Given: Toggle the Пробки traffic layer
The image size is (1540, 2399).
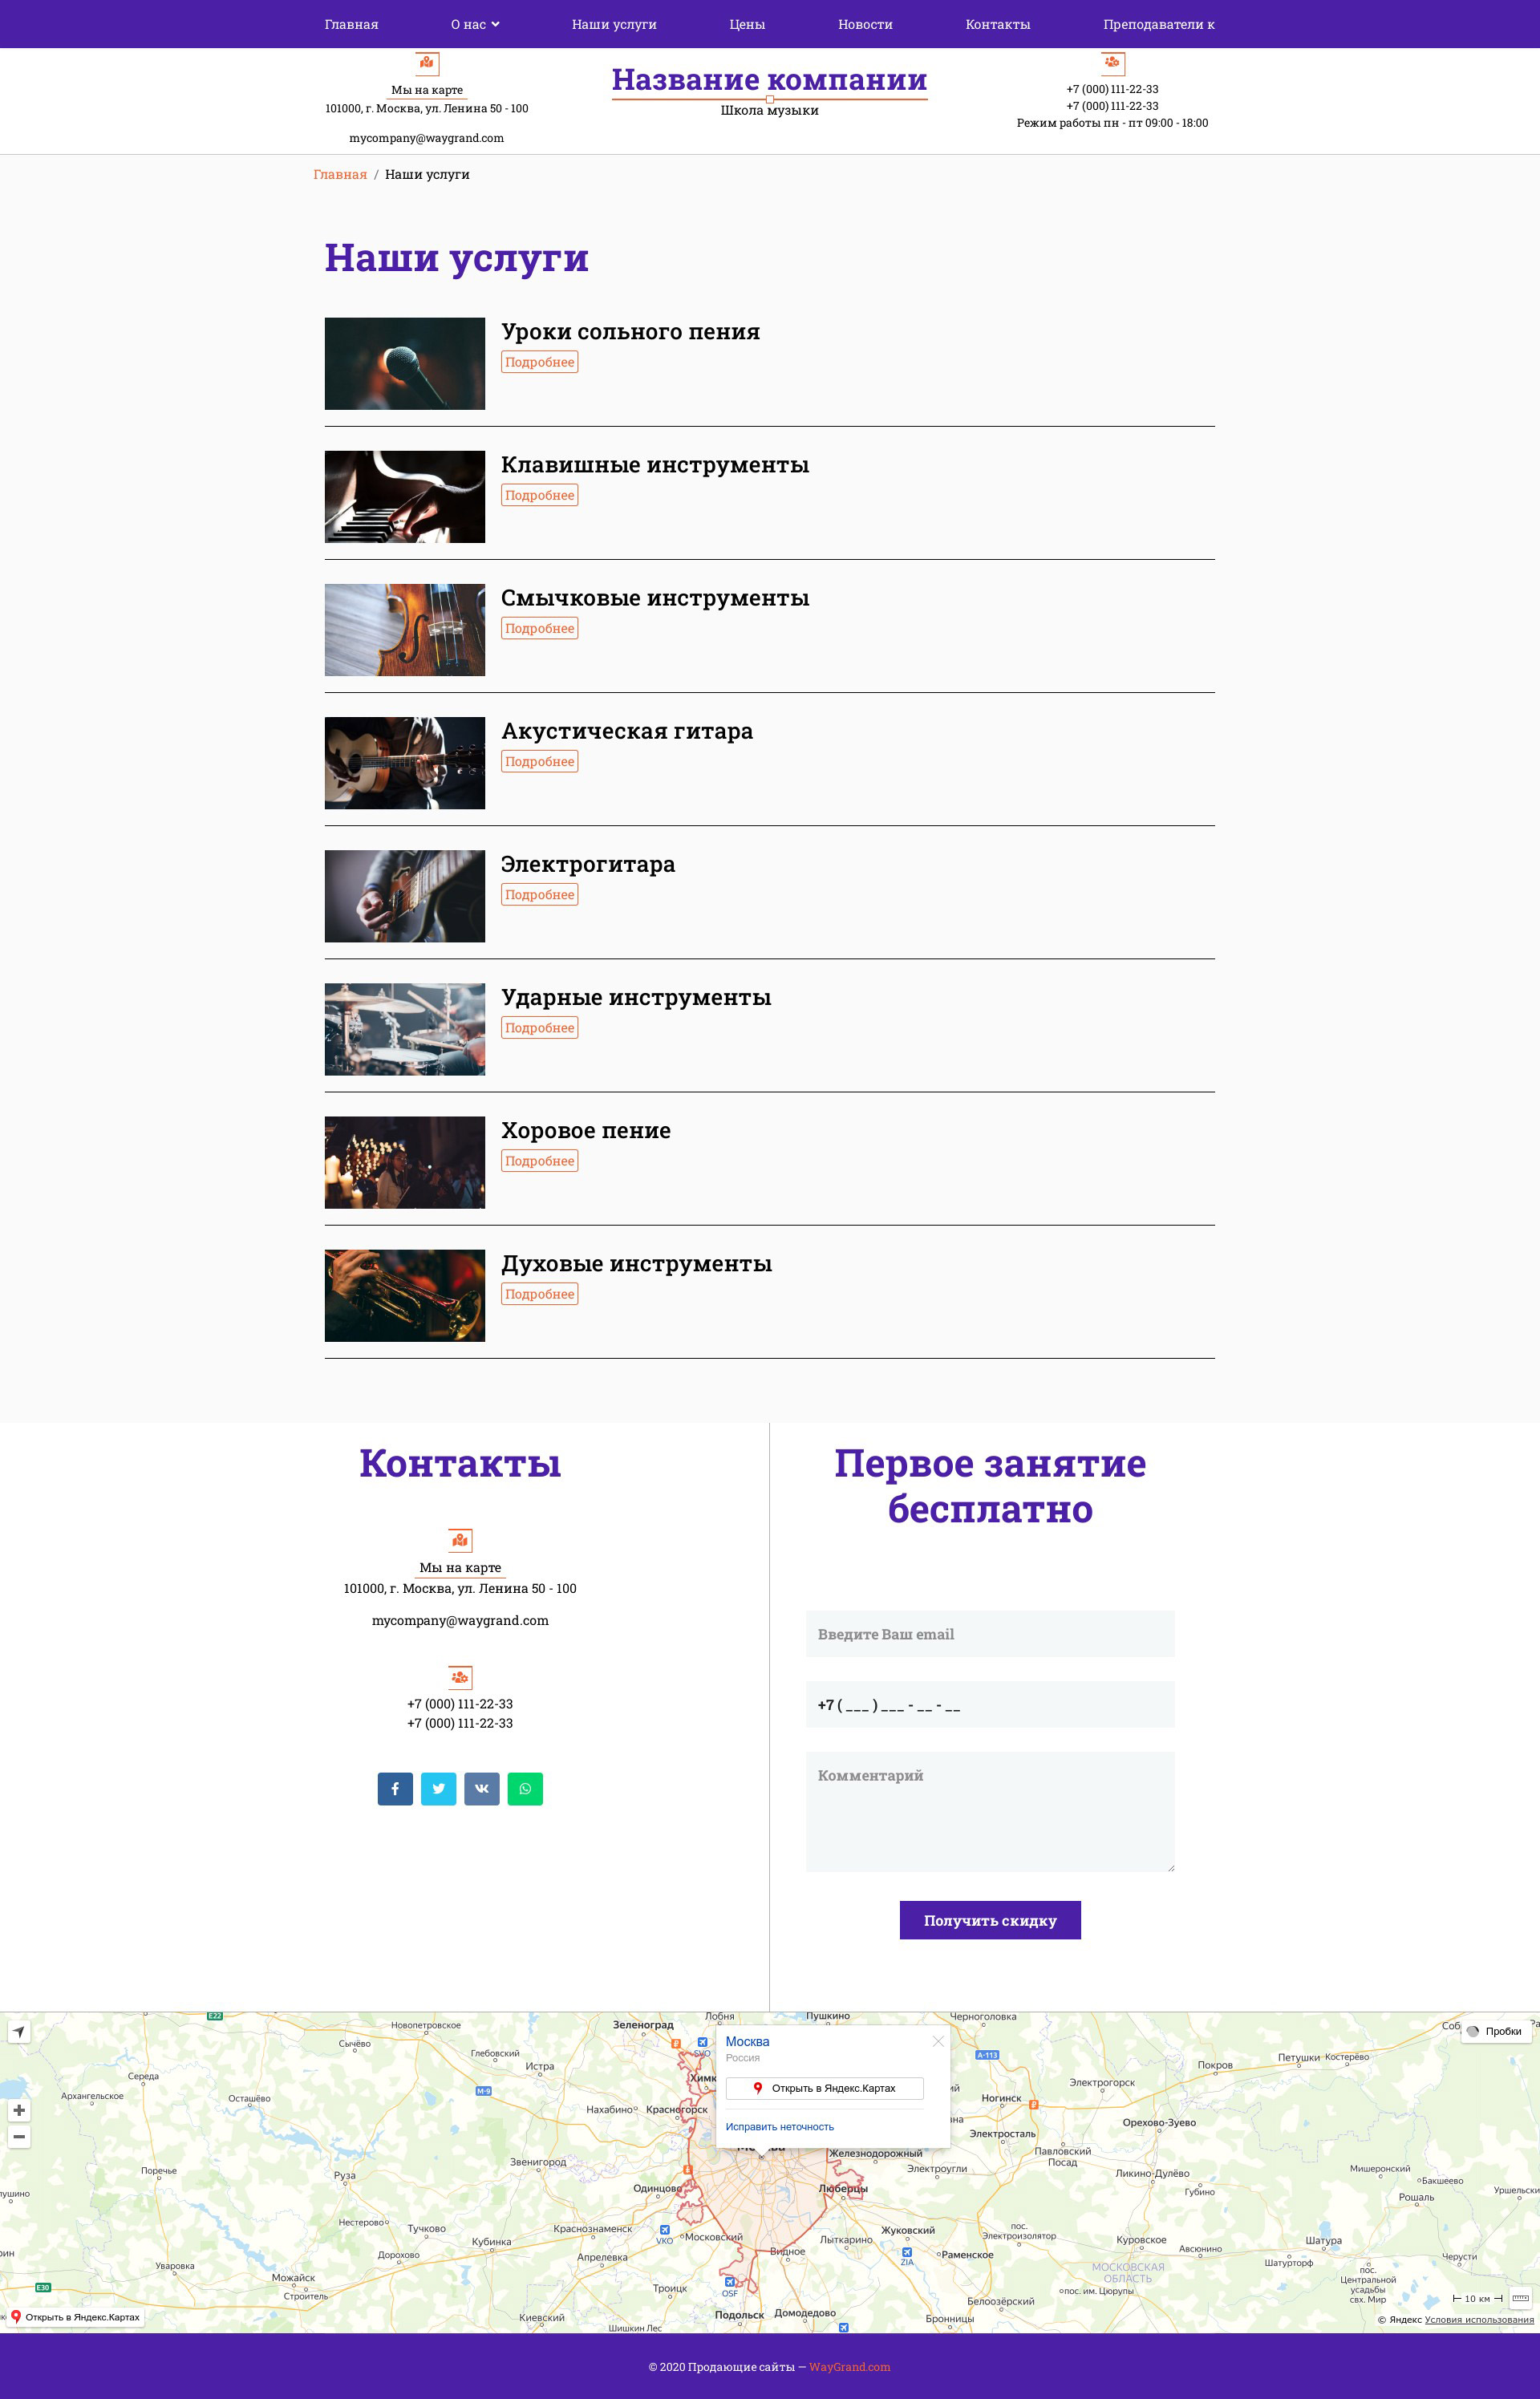Looking at the screenshot, I should point(1495,2031).
